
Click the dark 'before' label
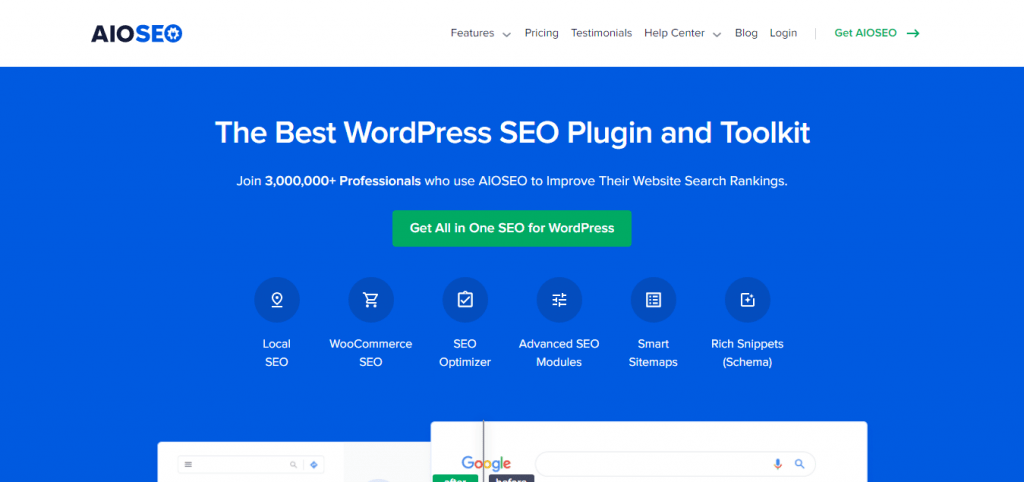pyautogui.click(x=511, y=479)
